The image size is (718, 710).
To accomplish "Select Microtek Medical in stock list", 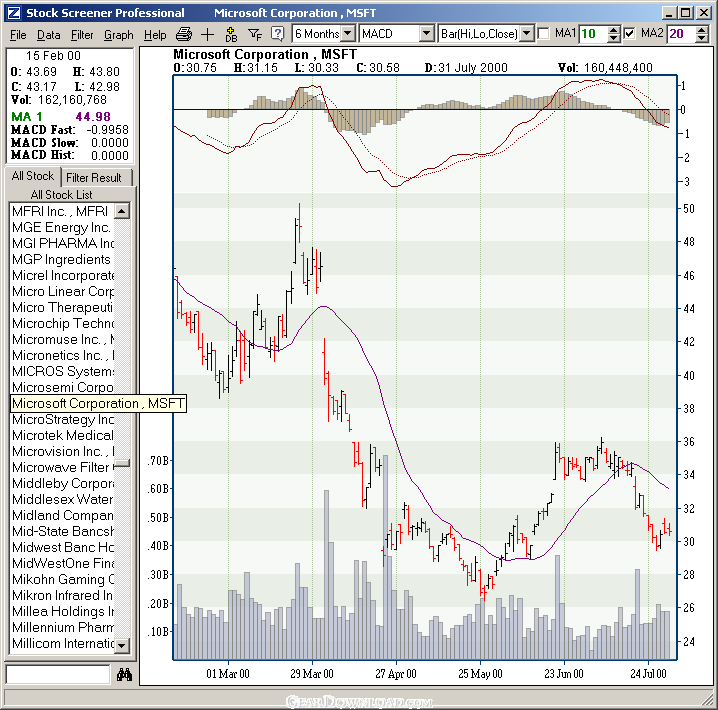I will point(62,435).
